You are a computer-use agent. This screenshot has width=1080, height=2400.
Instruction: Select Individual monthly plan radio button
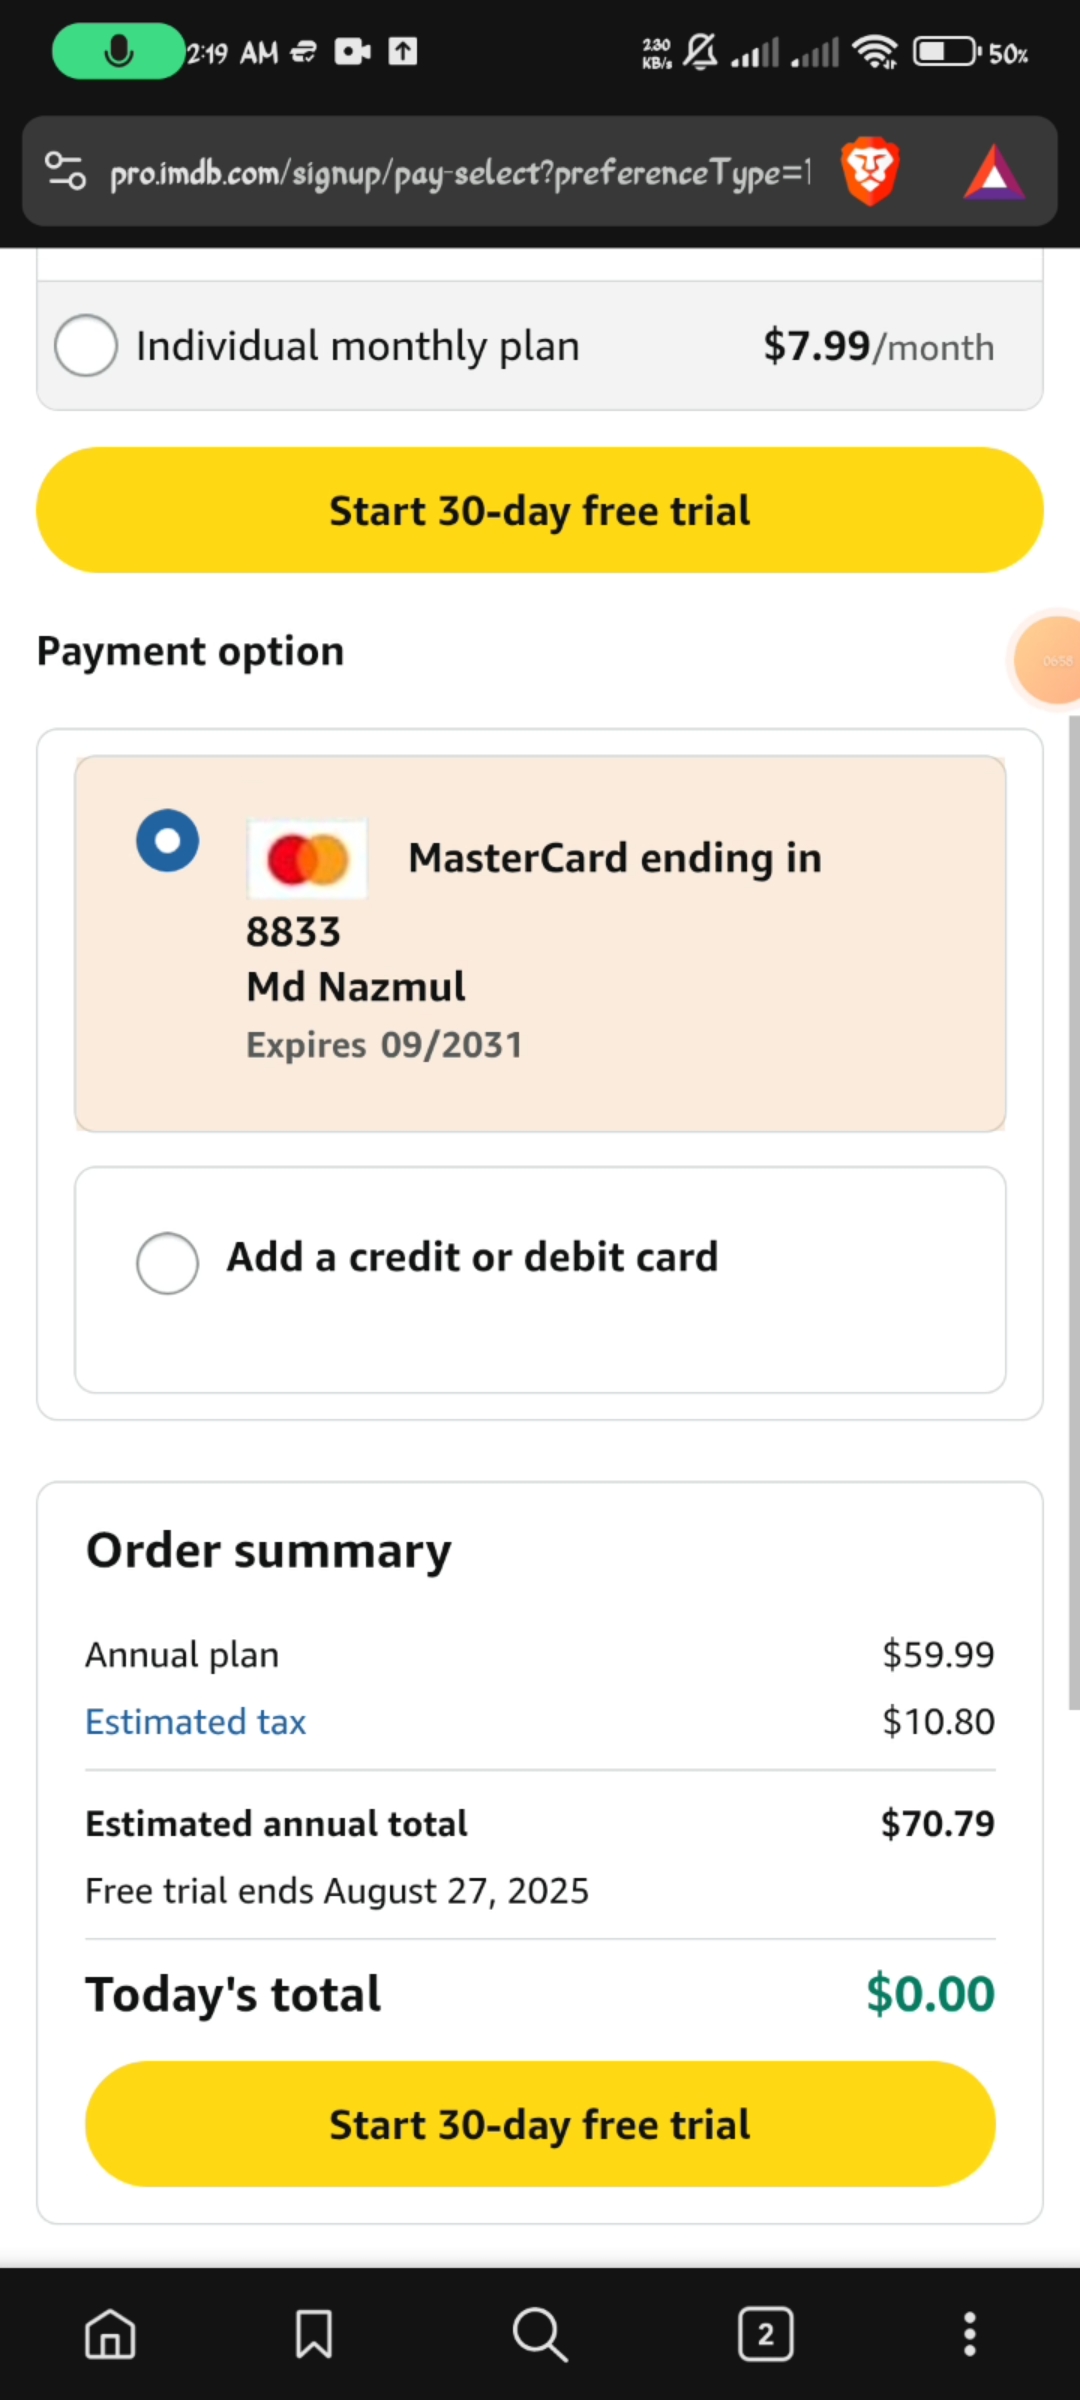[86, 345]
